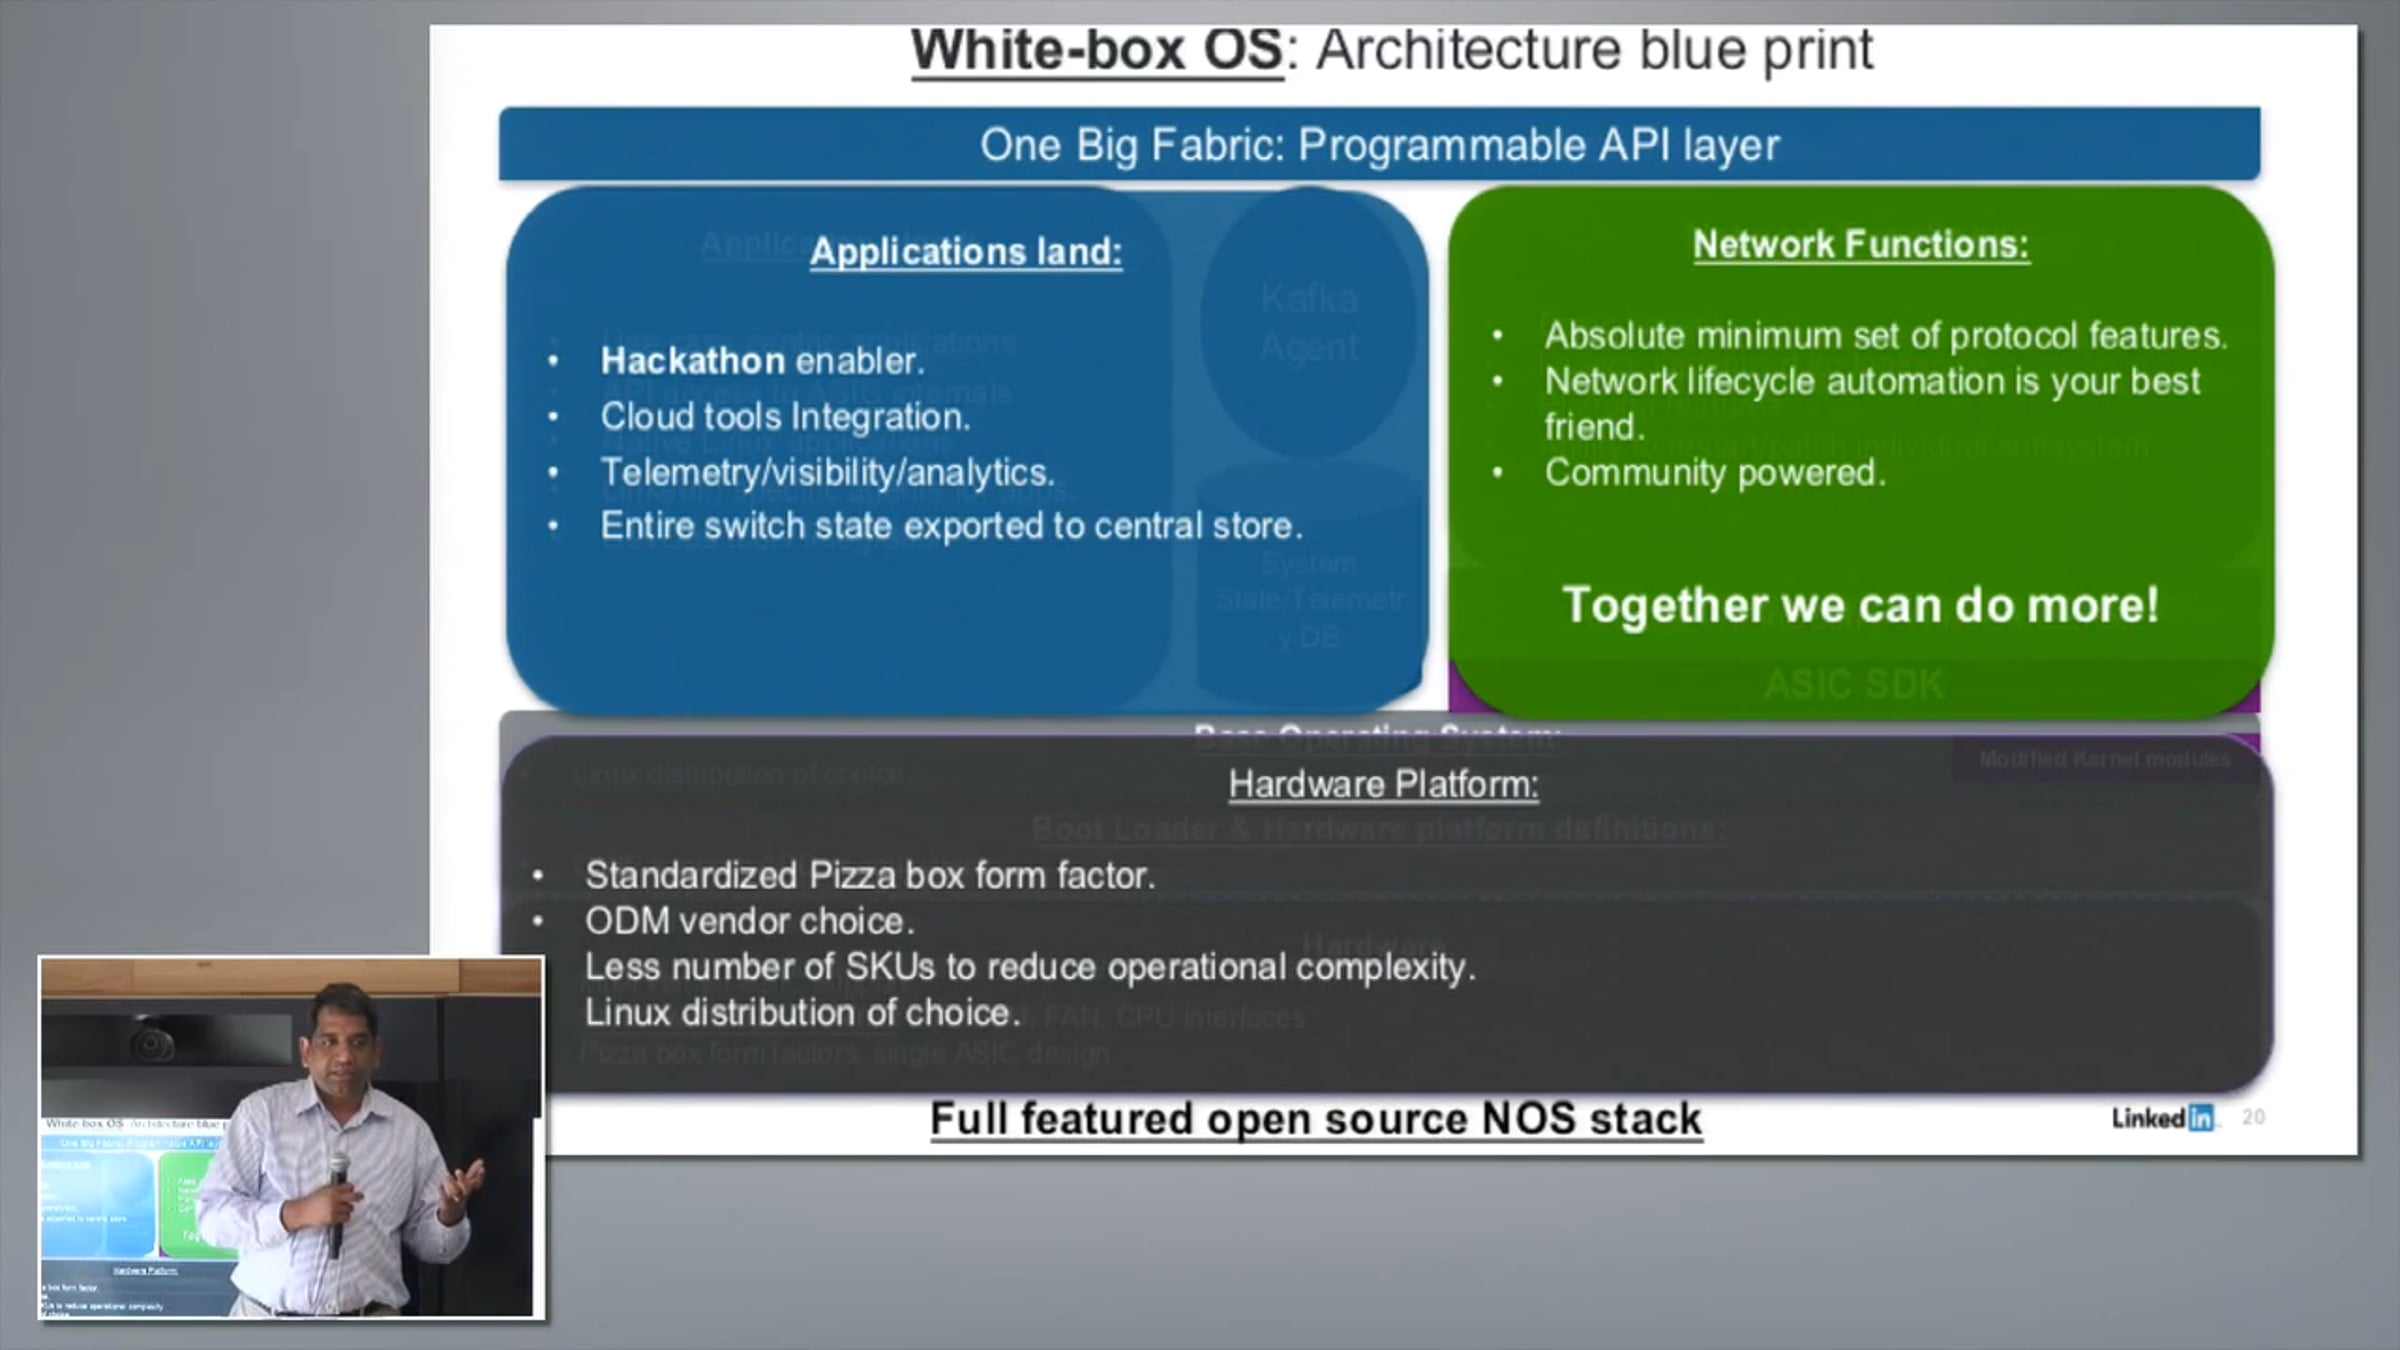This screenshot has width=2400, height=1350.
Task: Click the ODM vendor choice bullet
Action: (749, 921)
